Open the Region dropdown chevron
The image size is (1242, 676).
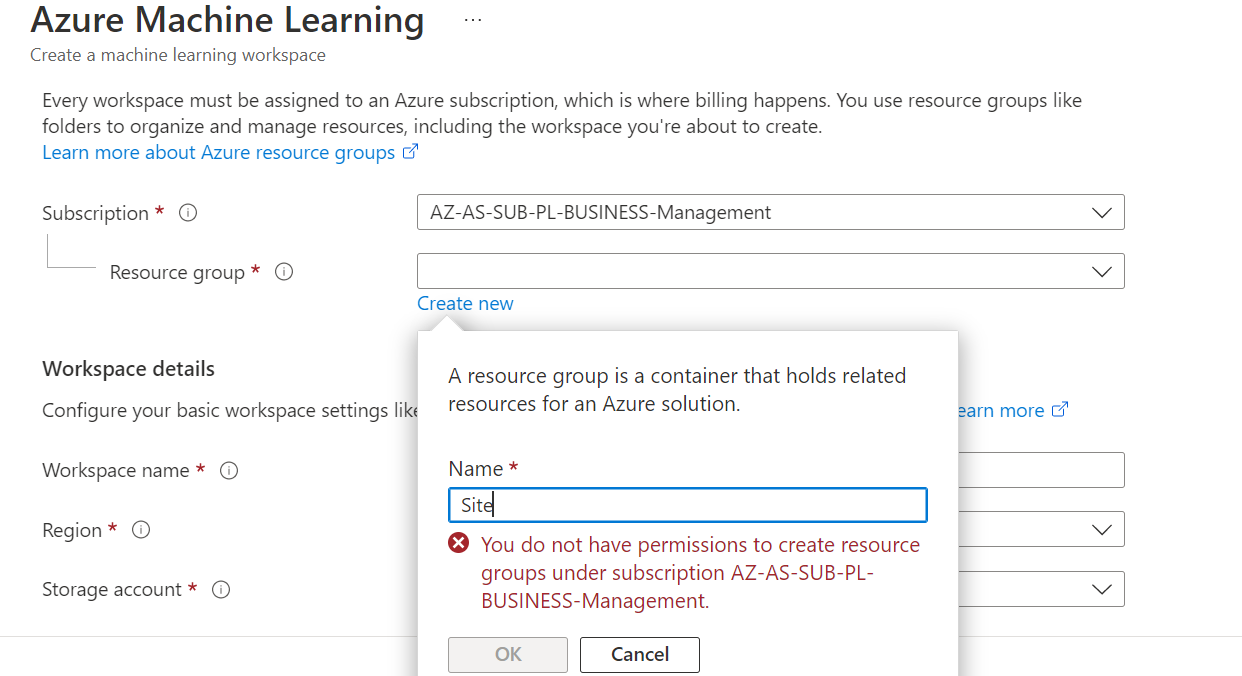click(1101, 530)
